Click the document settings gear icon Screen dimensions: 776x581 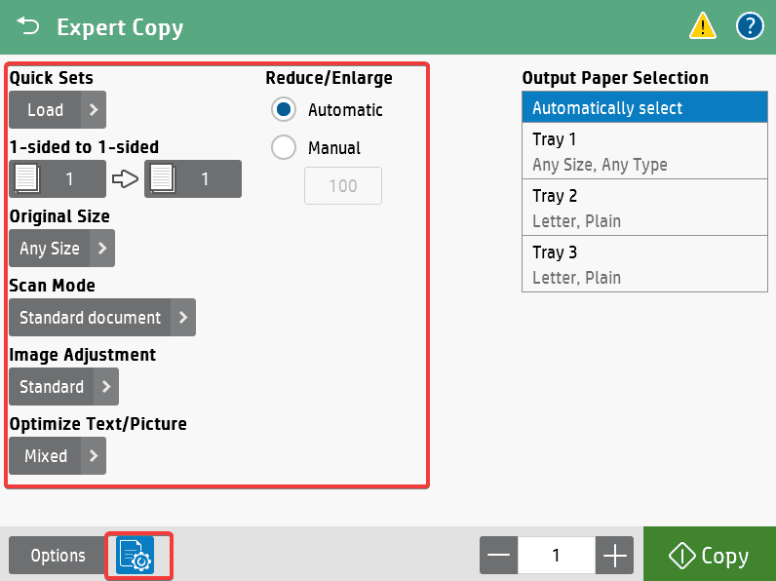135,556
